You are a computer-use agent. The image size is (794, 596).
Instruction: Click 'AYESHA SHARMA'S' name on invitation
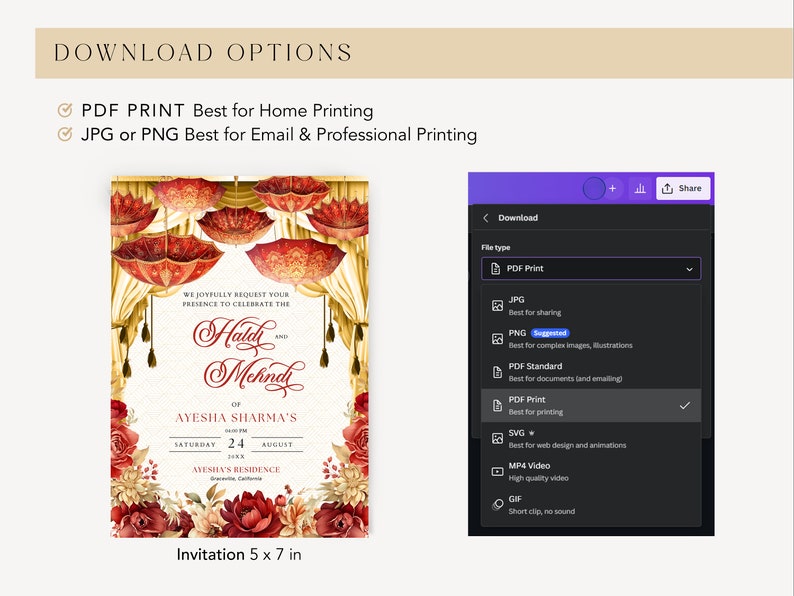(x=236, y=418)
